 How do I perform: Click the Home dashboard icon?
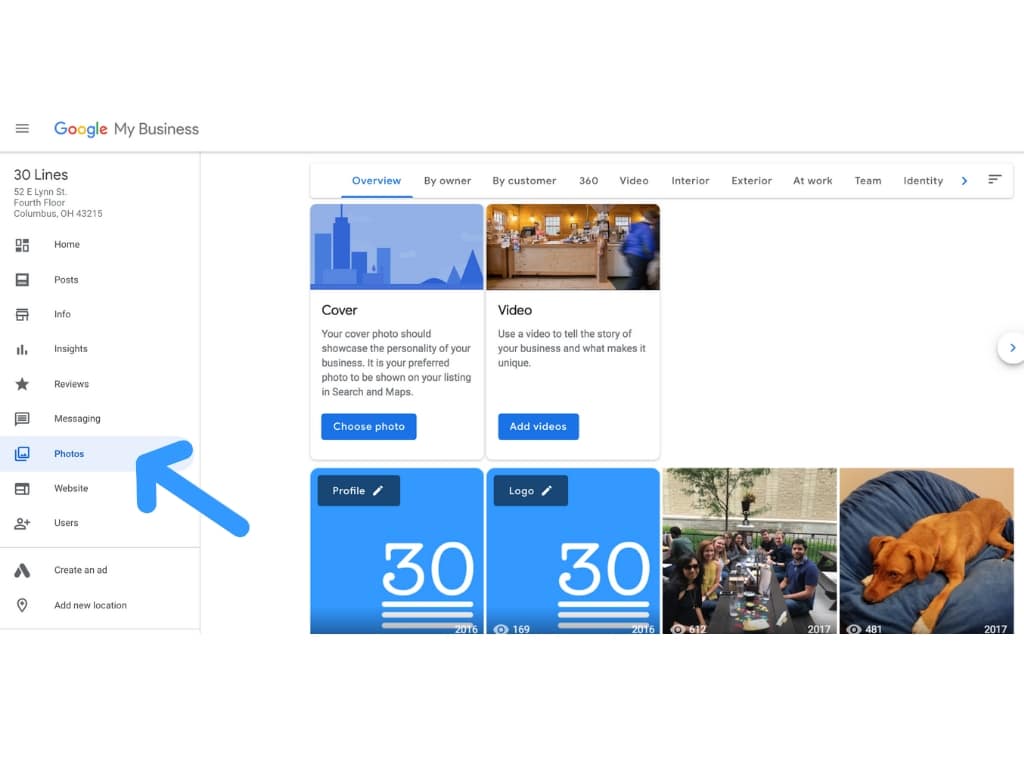click(x=22, y=245)
